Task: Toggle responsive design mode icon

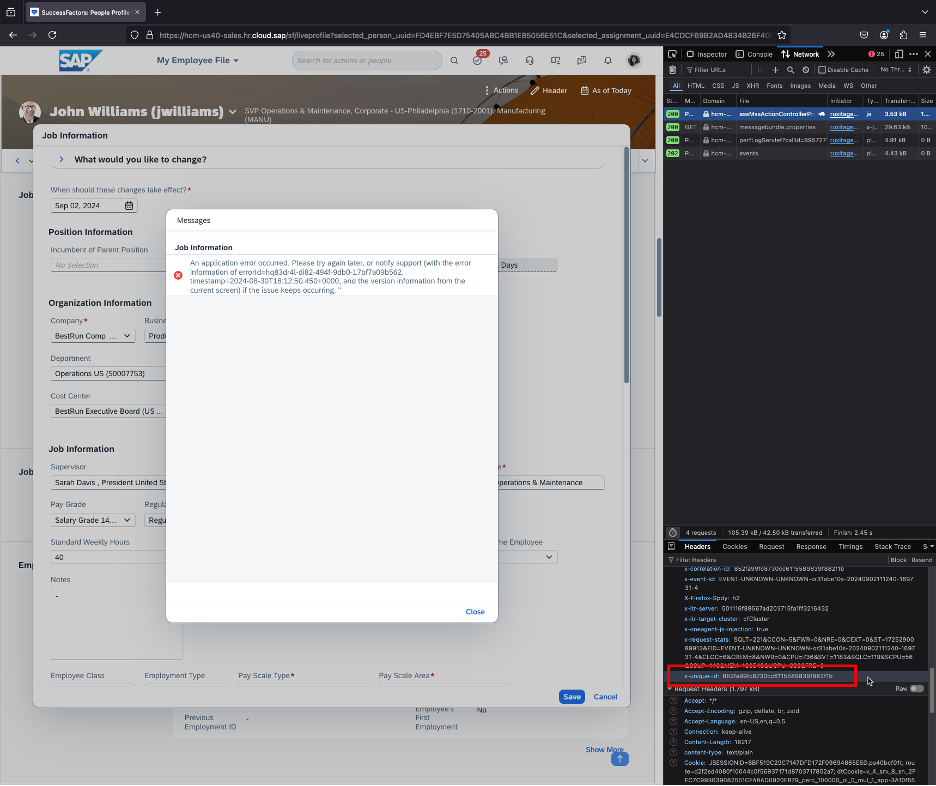Action: click(898, 54)
